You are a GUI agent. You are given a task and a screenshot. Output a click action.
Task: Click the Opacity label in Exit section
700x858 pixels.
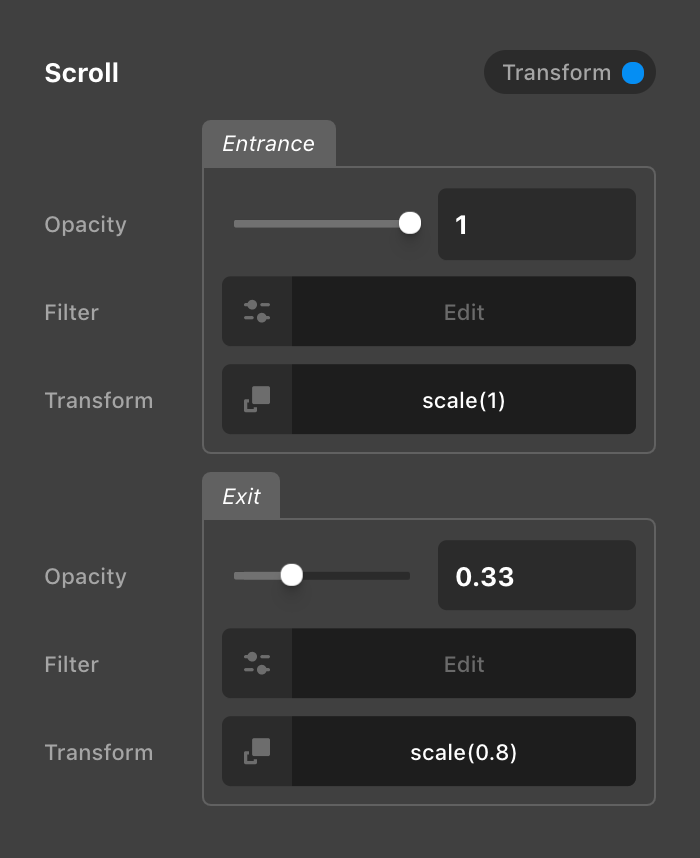[x=86, y=576]
